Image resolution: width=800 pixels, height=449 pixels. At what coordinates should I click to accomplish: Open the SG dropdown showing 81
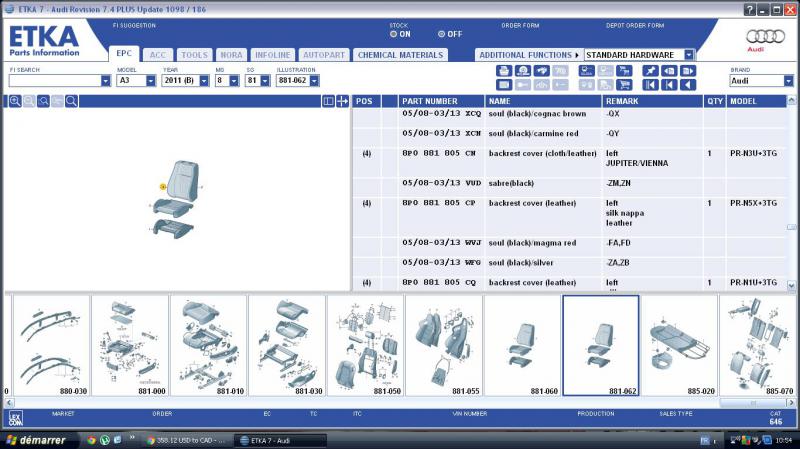click(265, 81)
